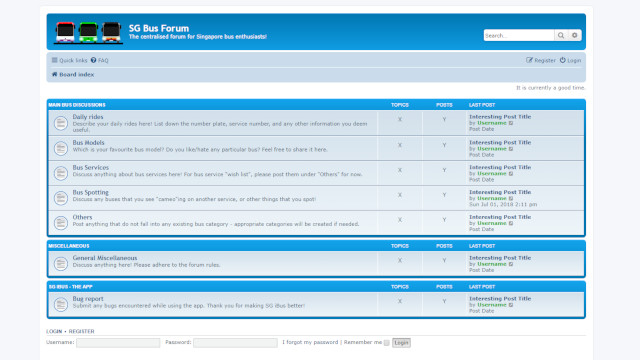This screenshot has width=640, height=360.
Task: Open the Quick links dropdown menu
Action: (x=69, y=60)
